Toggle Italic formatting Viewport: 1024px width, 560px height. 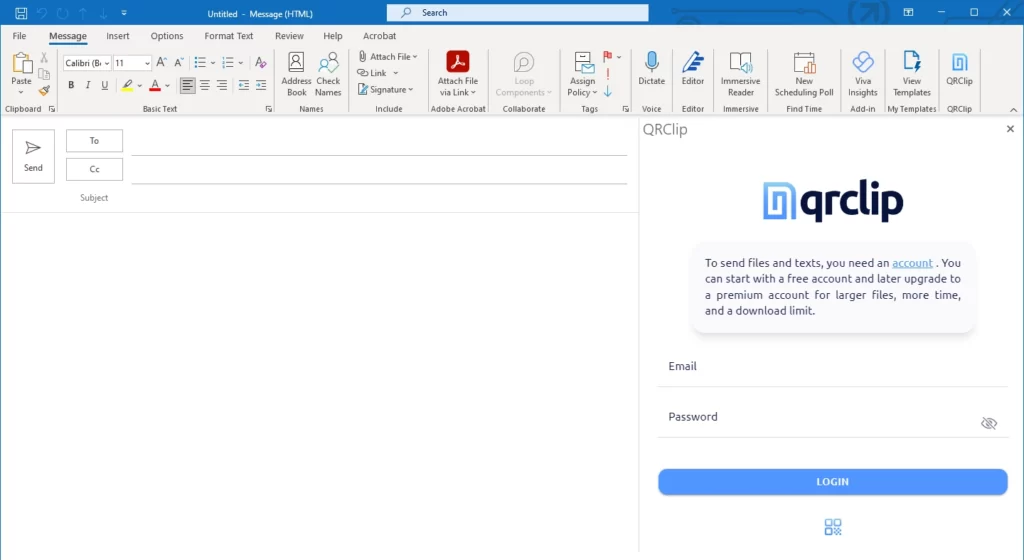88,85
